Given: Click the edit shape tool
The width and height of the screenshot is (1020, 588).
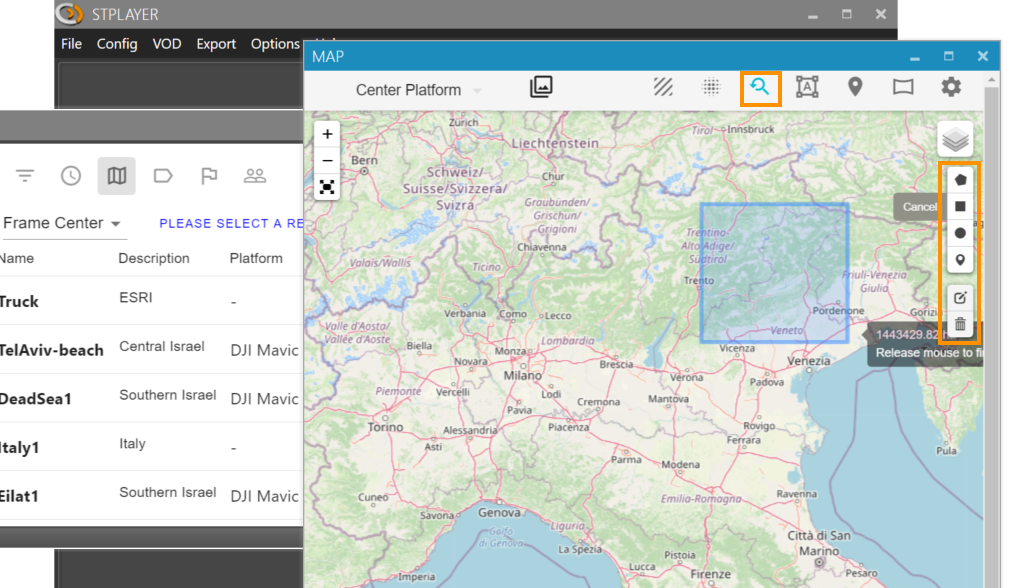Looking at the screenshot, I should tap(959, 297).
